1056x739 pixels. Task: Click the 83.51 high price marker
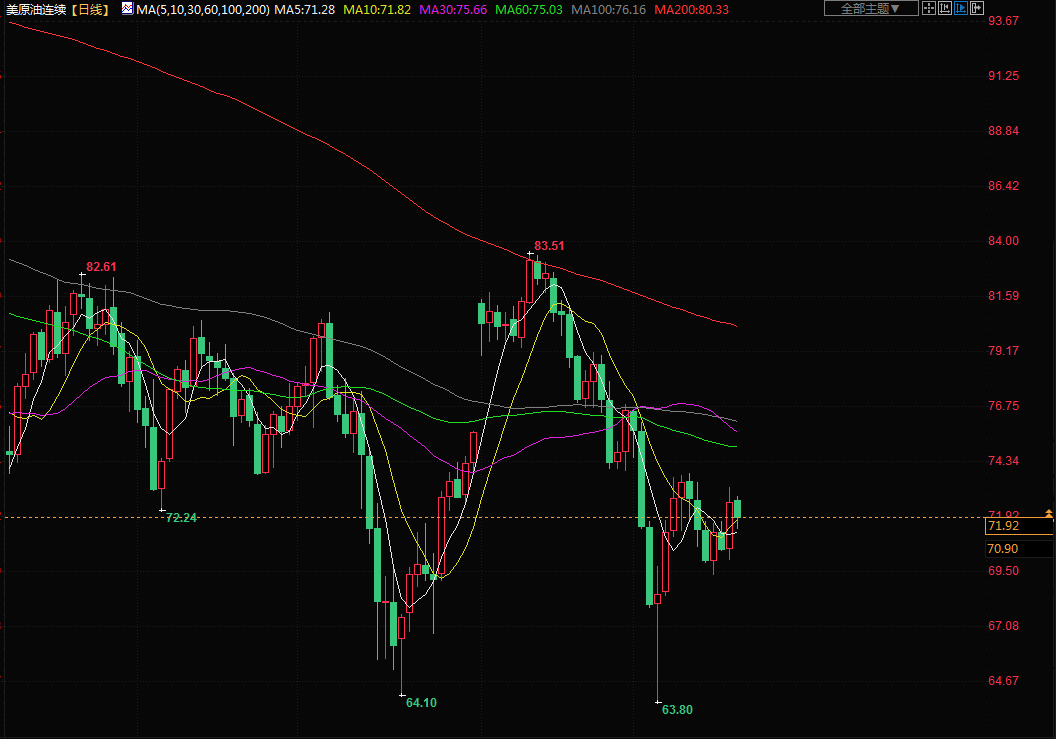point(549,246)
